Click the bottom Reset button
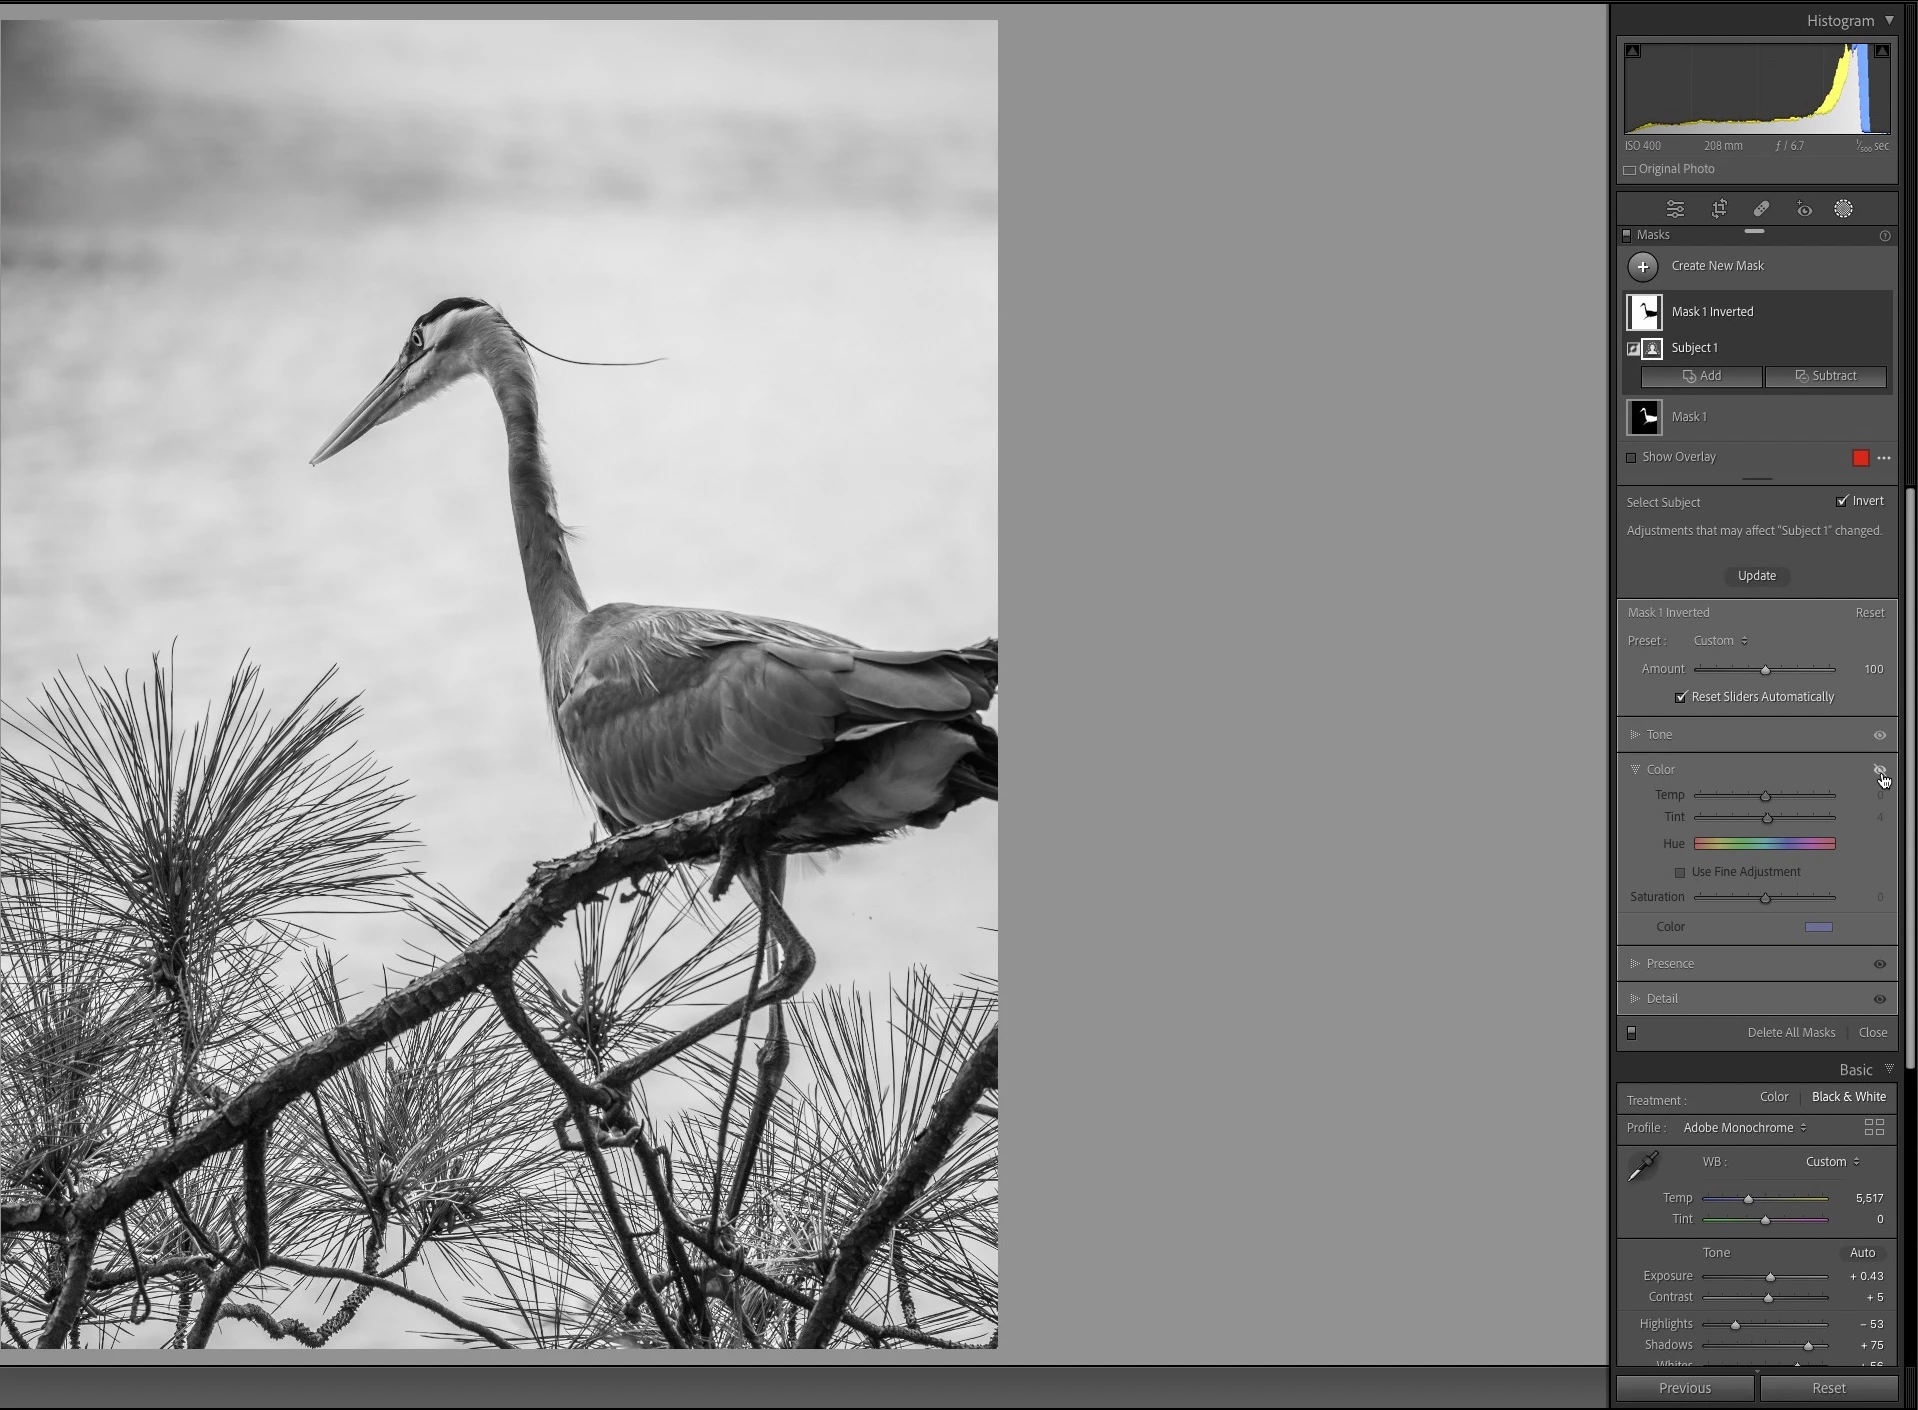The image size is (1918, 1410). click(x=1828, y=1388)
